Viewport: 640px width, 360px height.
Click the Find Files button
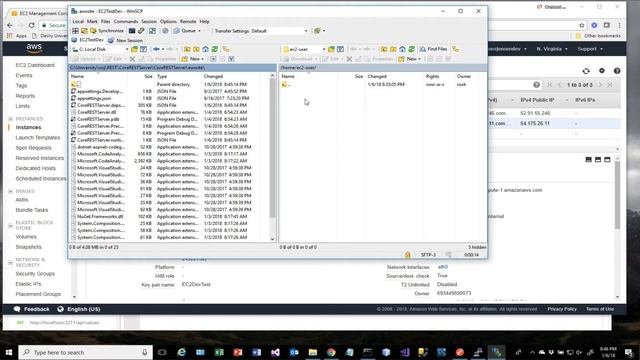click(x=433, y=49)
